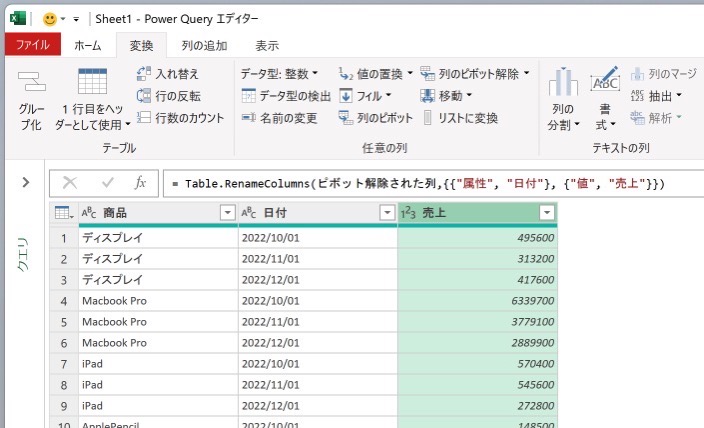Expand the 1行目をヘッダーとして使用 dropdown arrow

(128, 124)
